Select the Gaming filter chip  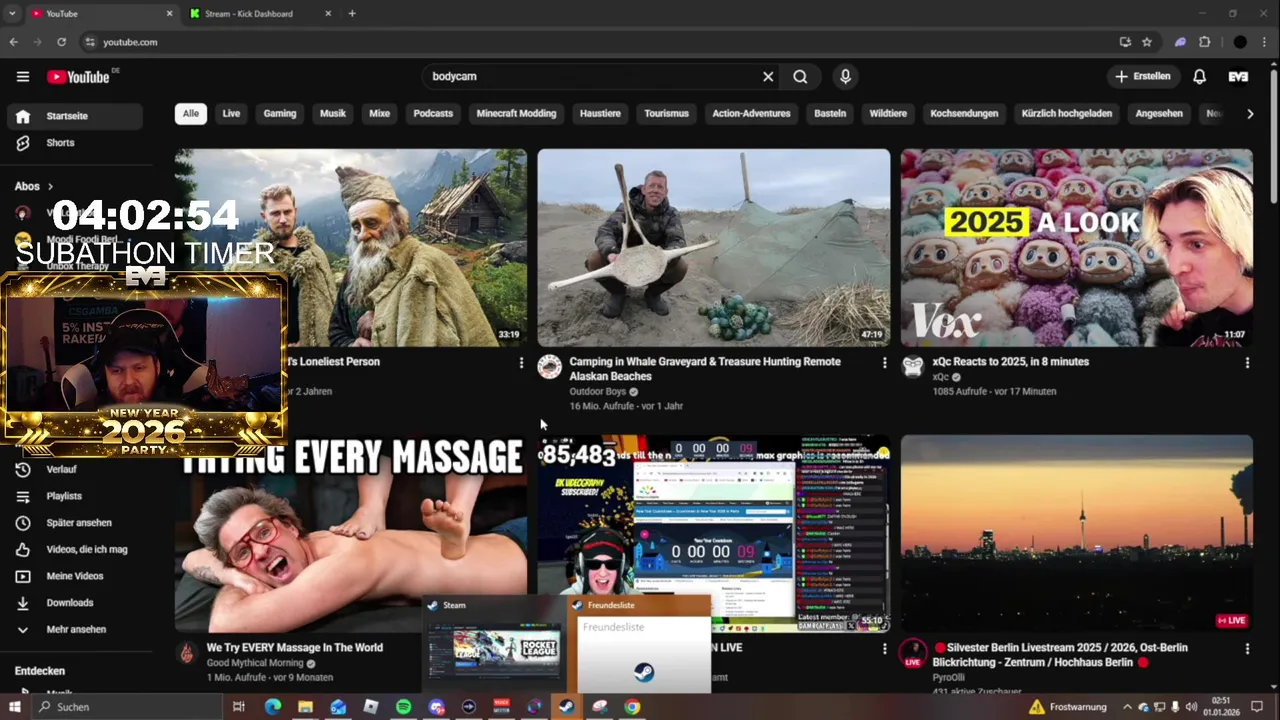point(280,113)
